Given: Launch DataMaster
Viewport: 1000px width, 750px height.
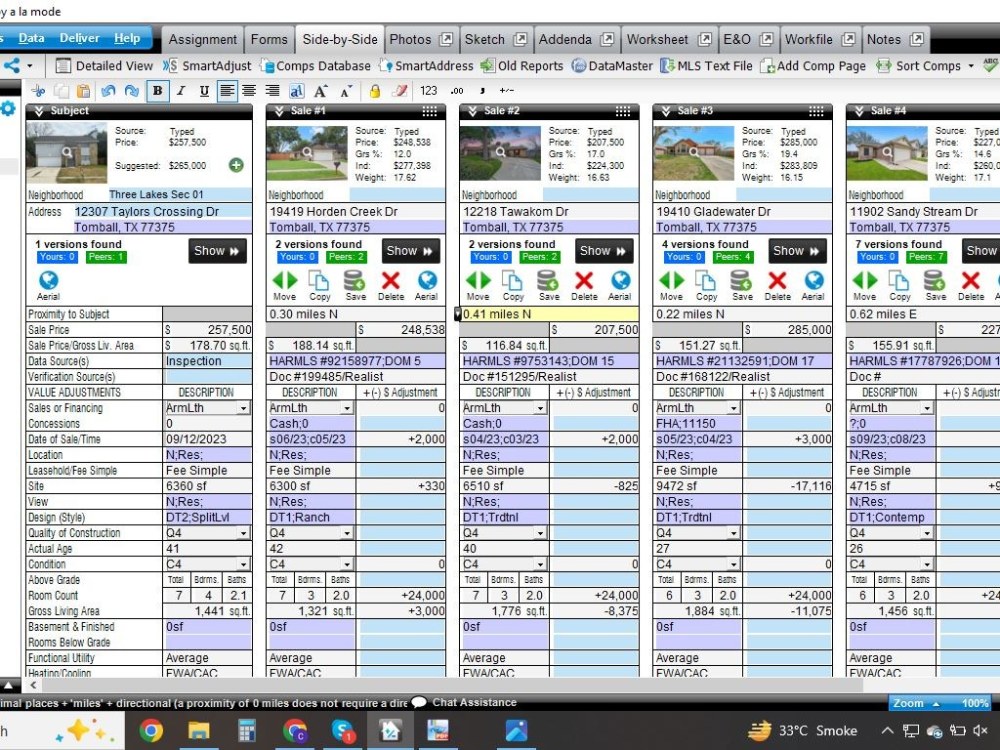Looking at the screenshot, I should [612, 66].
